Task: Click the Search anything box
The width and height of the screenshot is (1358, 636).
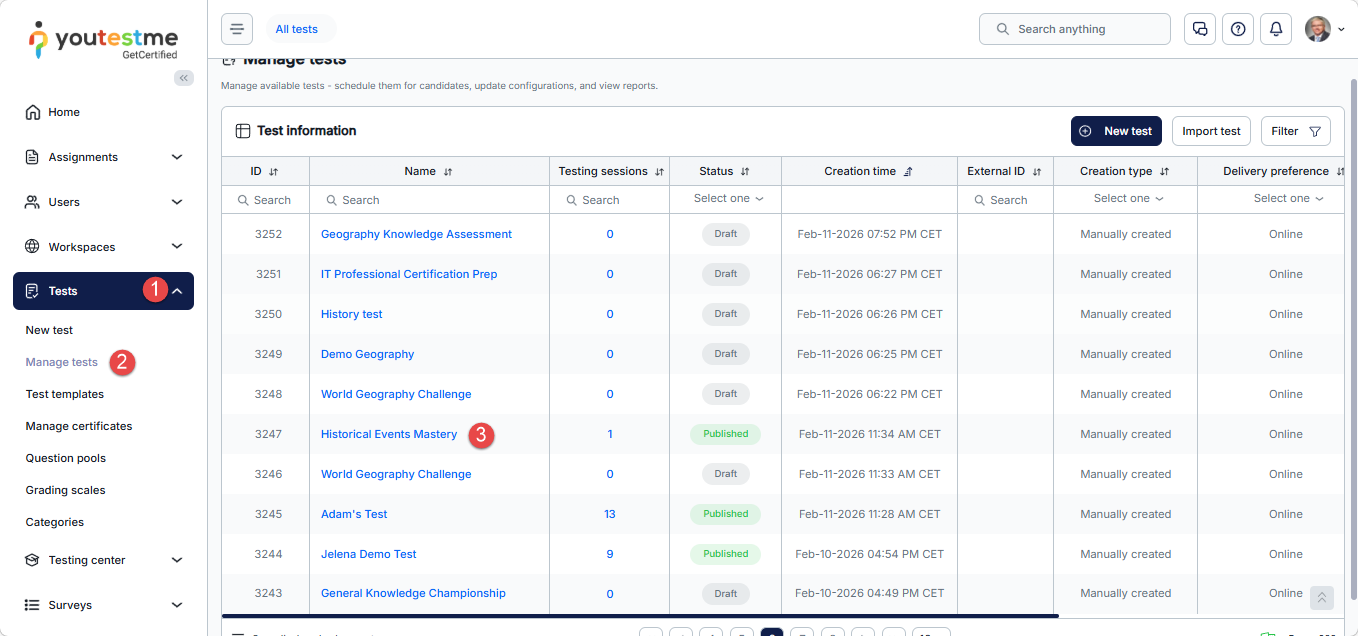Action: (1074, 29)
